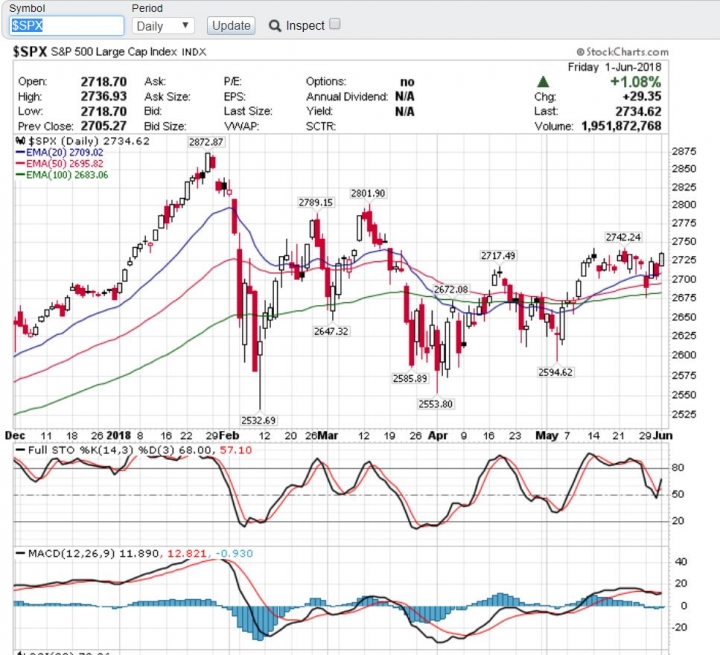Click the Volume value 1,951,872,768

tap(621, 126)
